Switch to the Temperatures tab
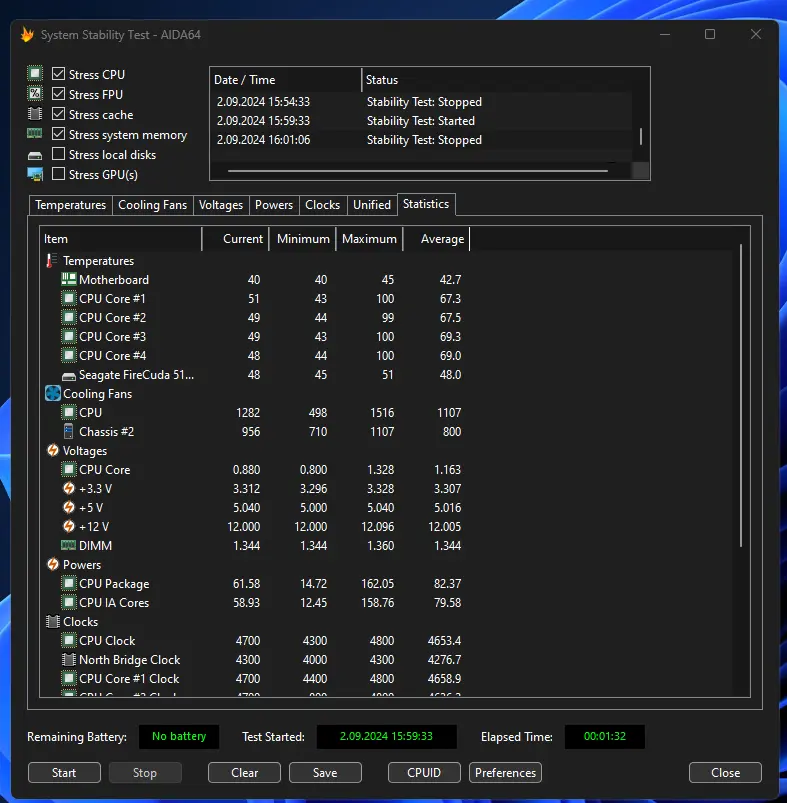 point(71,205)
